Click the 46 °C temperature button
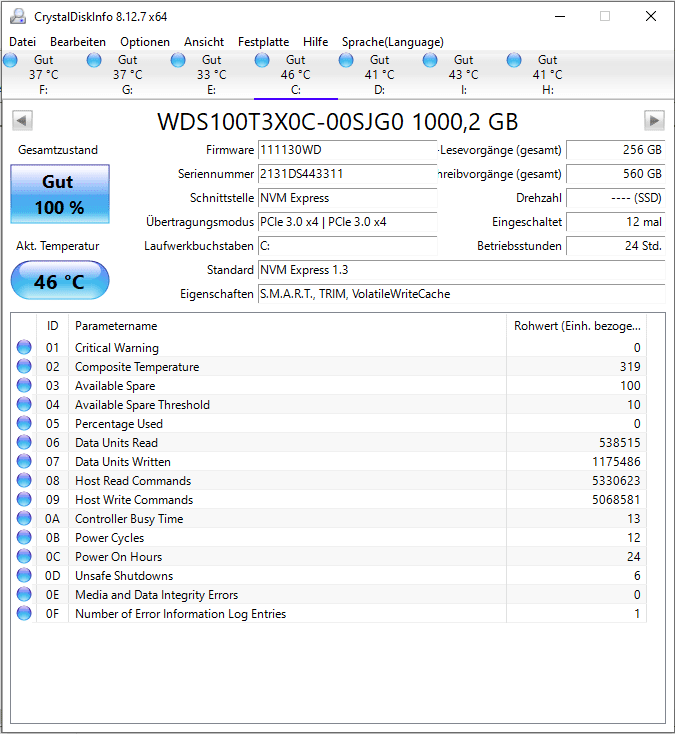Viewport: 675px width, 734px height. (60, 280)
